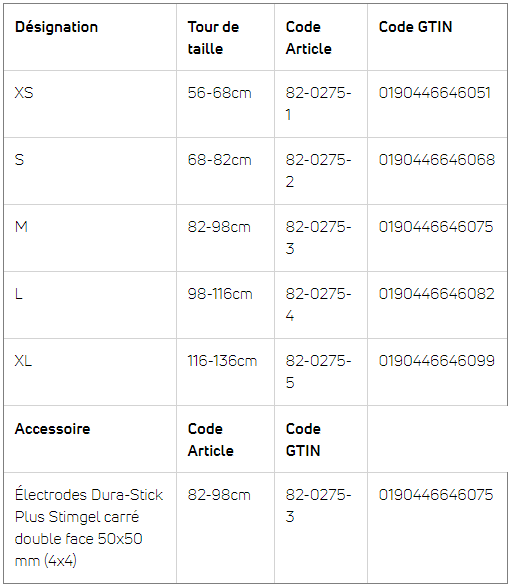The width and height of the screenshot is (512, 588).
Task: Click article code 82-0275-1
Action: (318, 104)
